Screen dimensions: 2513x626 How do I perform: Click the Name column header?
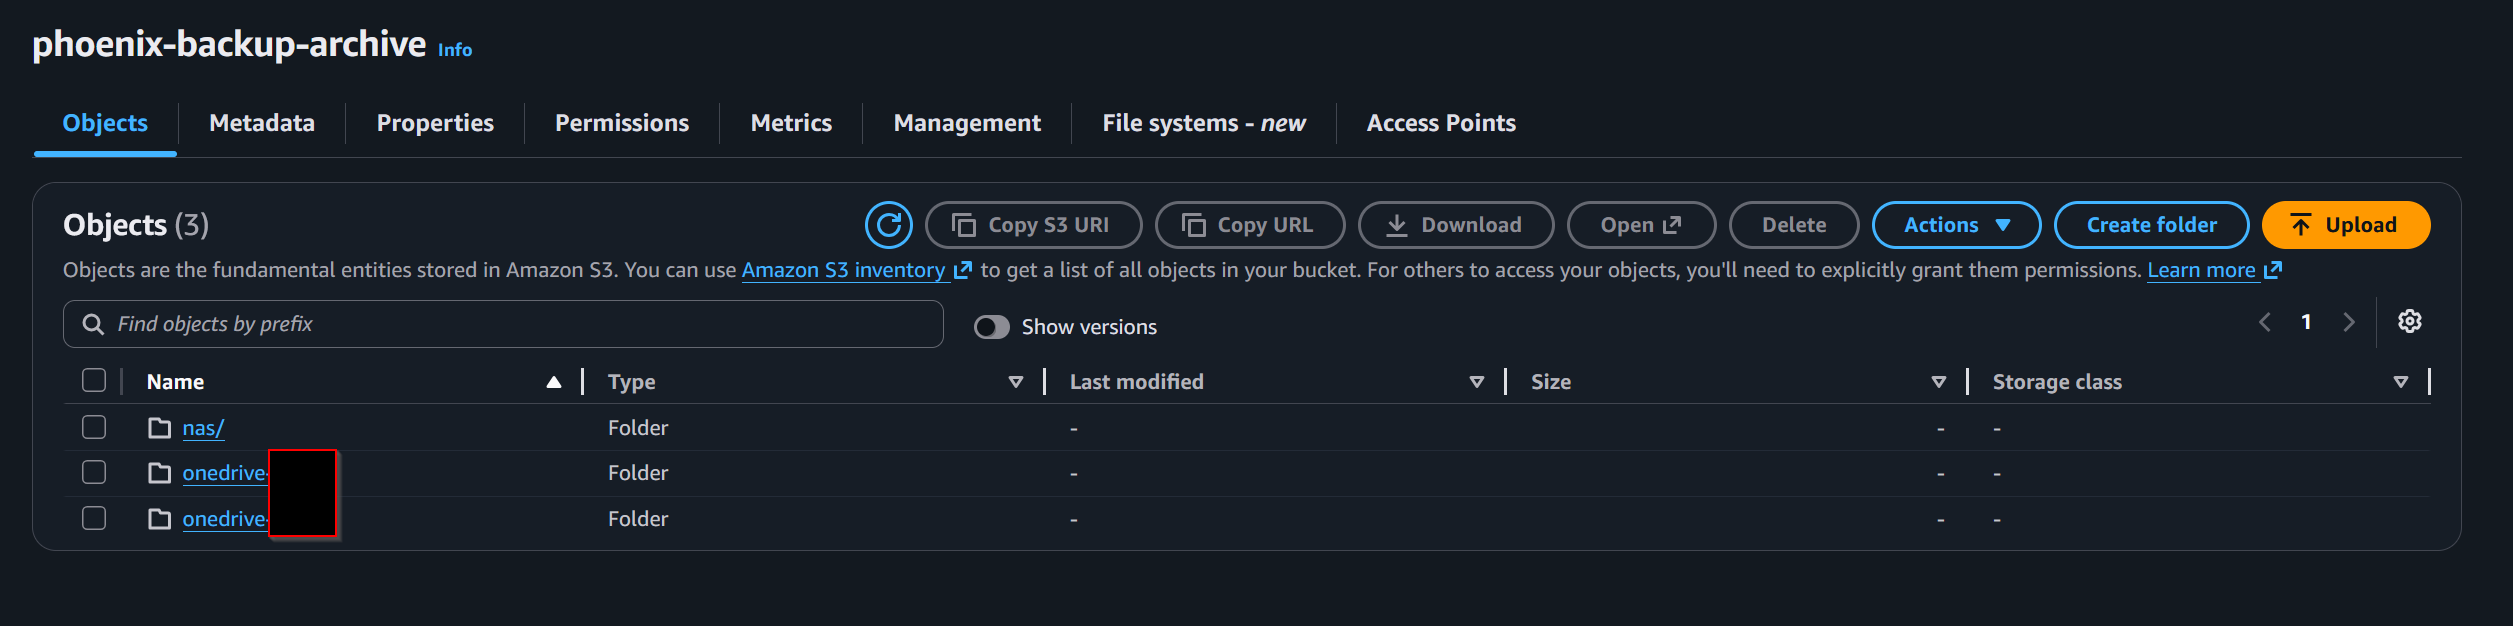[x=175, y=382]
